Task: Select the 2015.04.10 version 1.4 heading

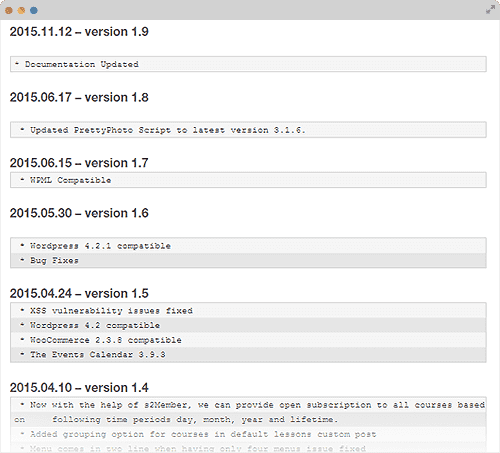Action: (79, 388)
